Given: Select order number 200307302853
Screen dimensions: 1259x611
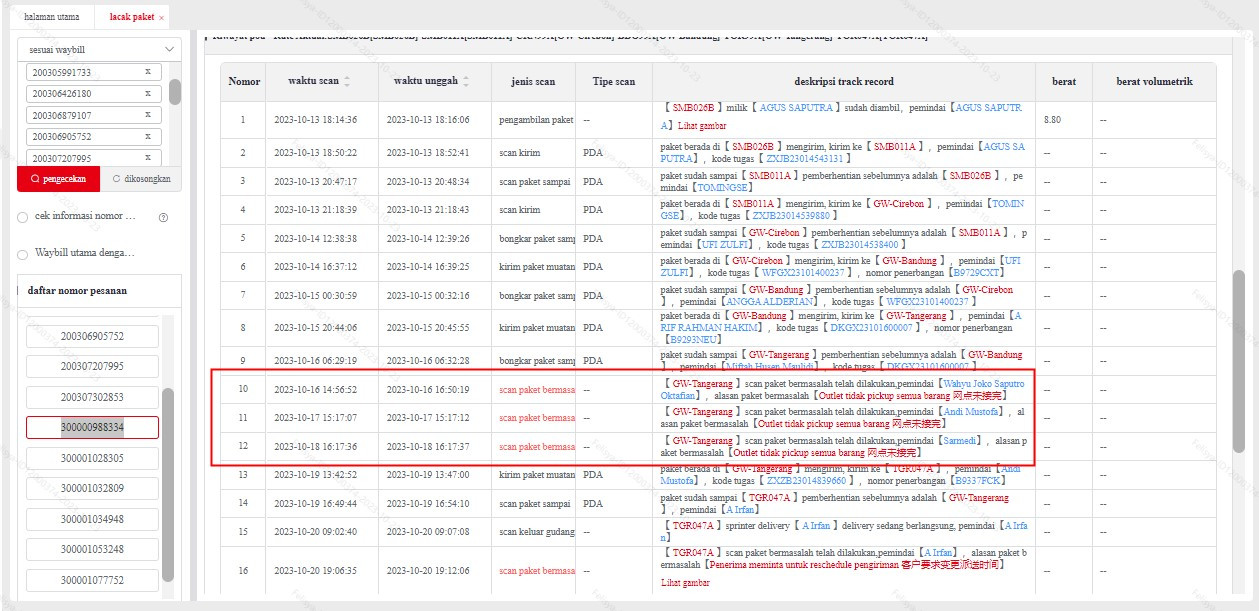Looking at the screenshot, I should tap(92, 397).
